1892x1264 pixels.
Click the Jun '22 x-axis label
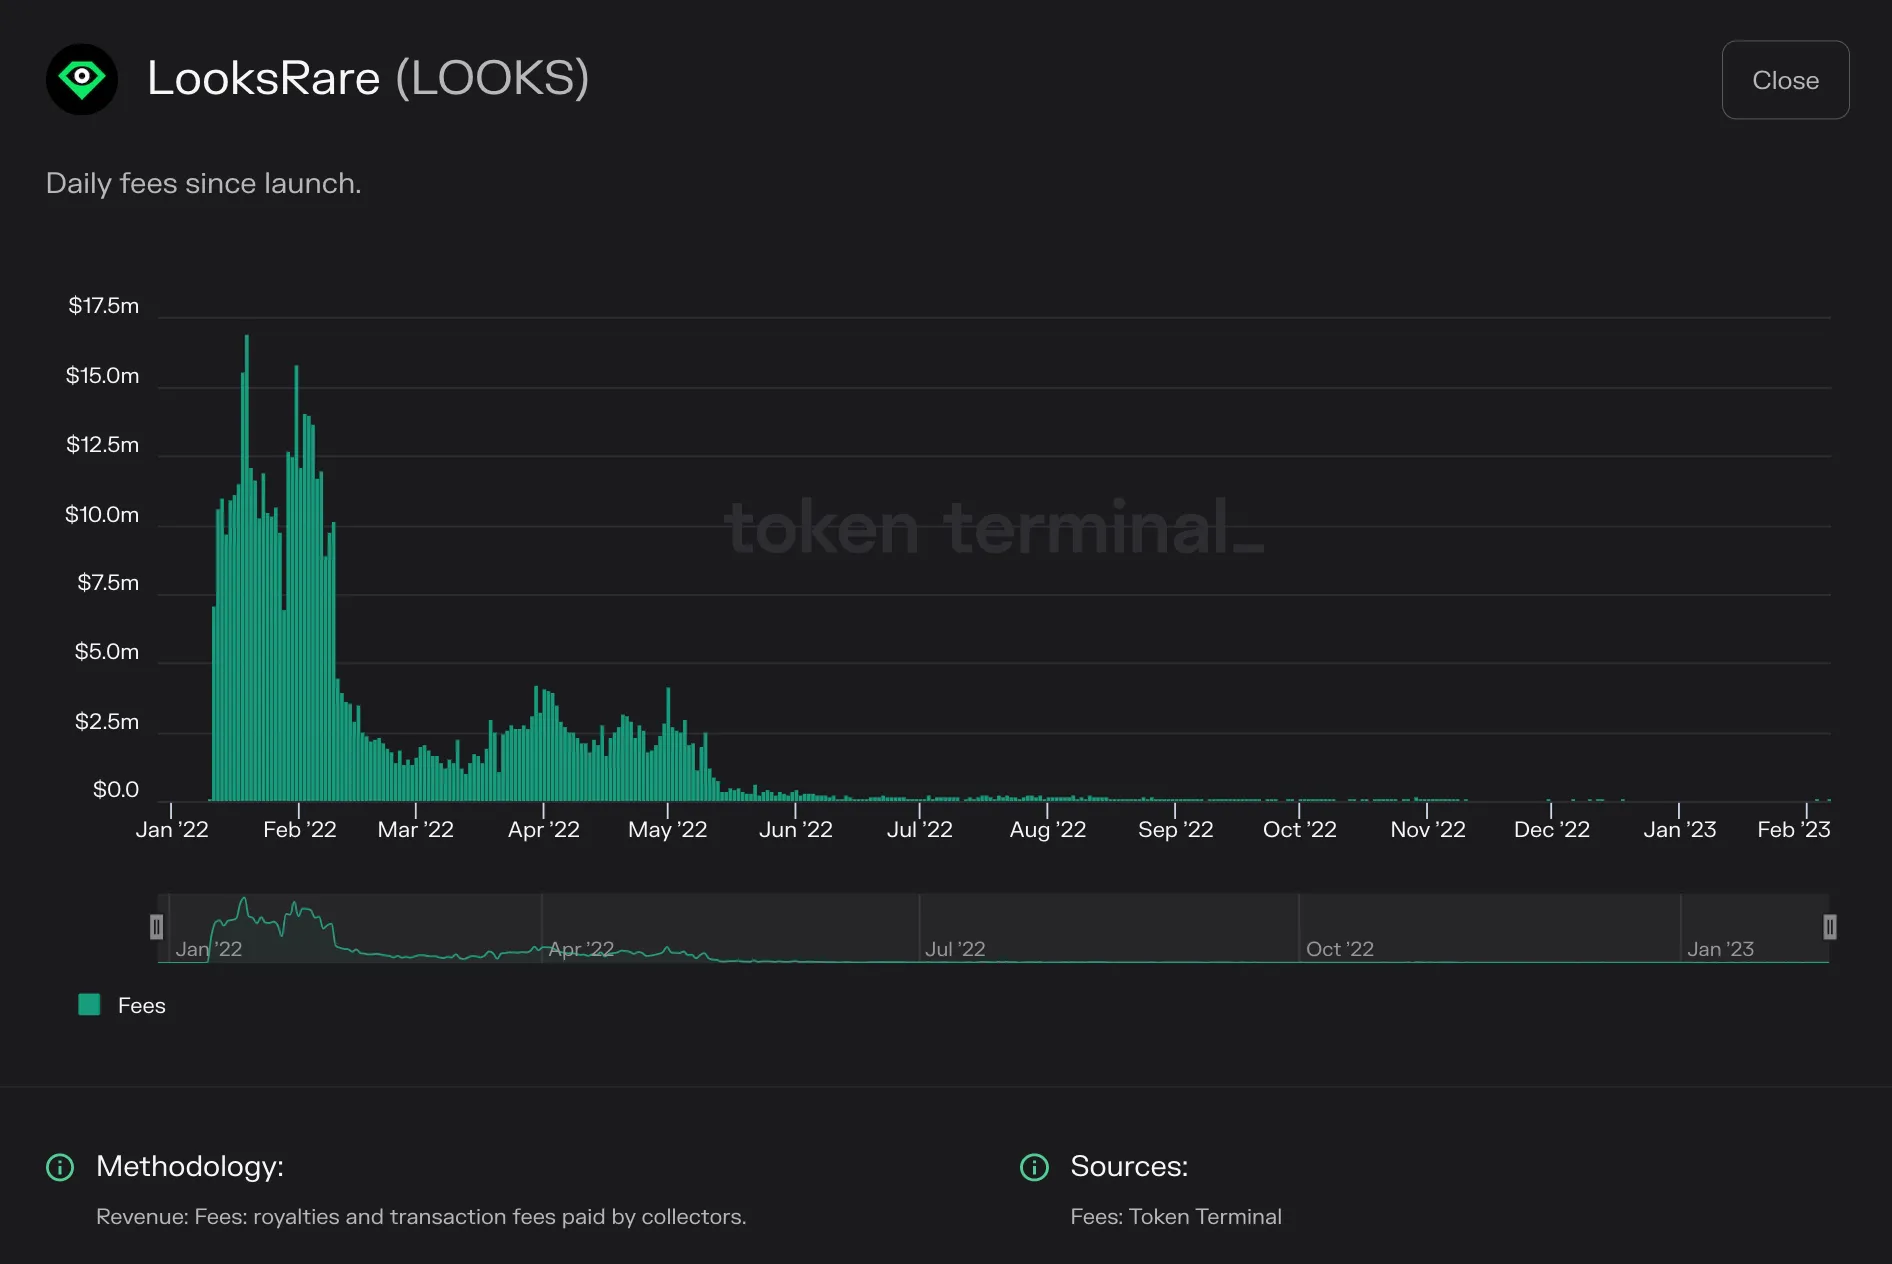pos(796,830)
